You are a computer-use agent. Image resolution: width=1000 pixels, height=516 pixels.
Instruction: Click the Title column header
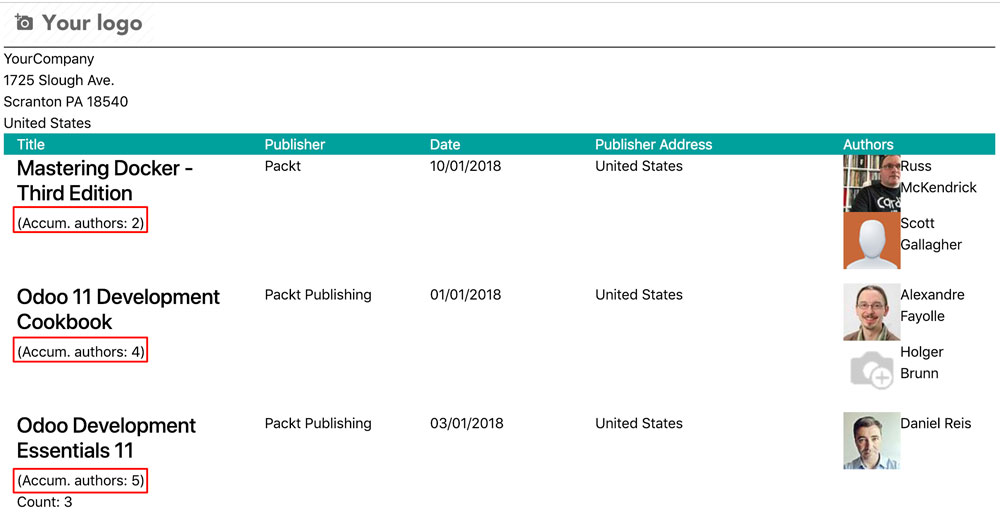pos(31,145)
